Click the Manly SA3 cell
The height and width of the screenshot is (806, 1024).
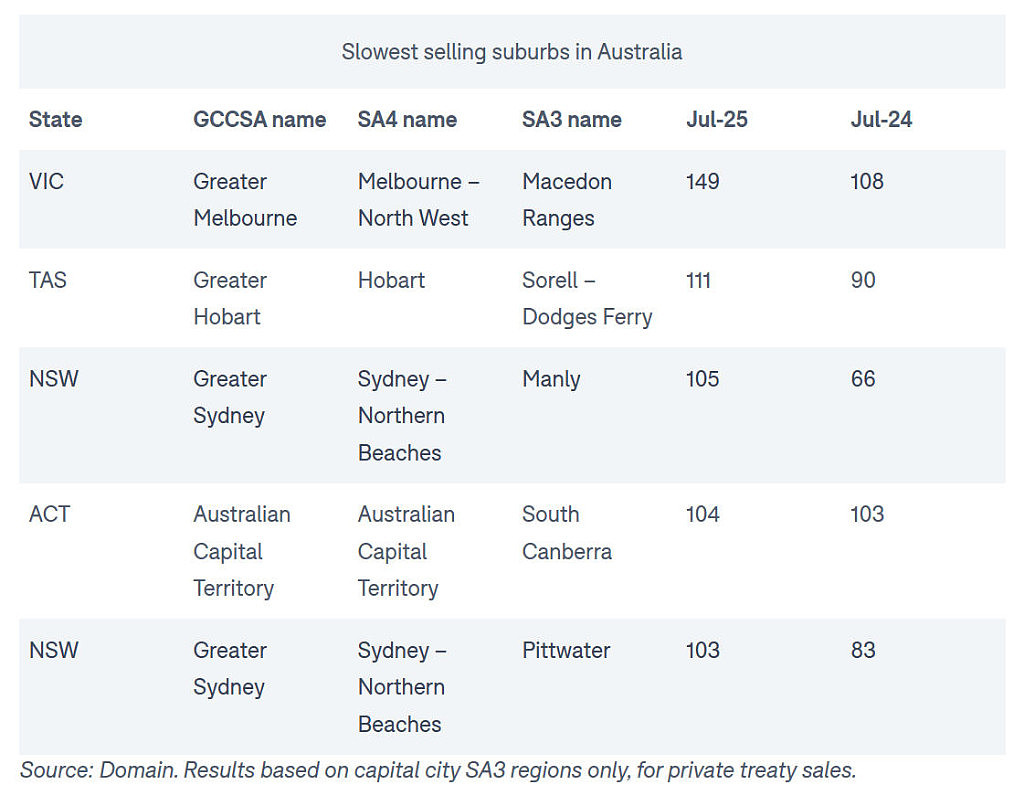click(551, 379)
